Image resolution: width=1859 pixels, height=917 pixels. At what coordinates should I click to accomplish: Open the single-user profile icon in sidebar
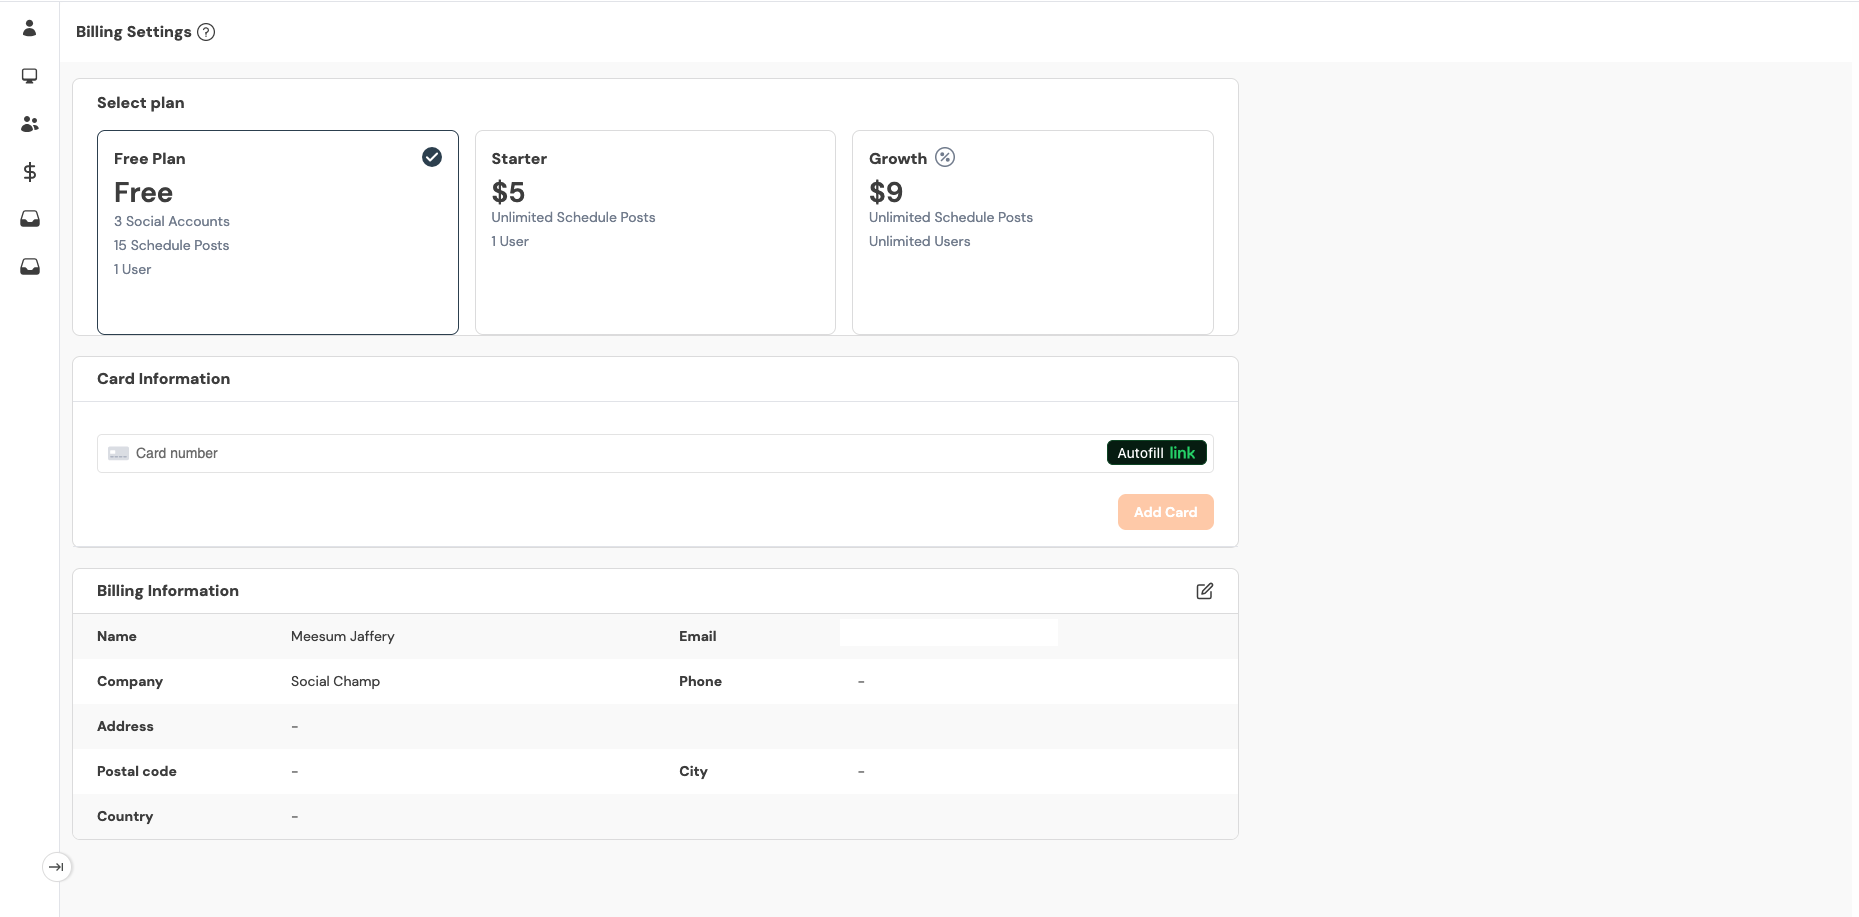click(x=30, y=28)
